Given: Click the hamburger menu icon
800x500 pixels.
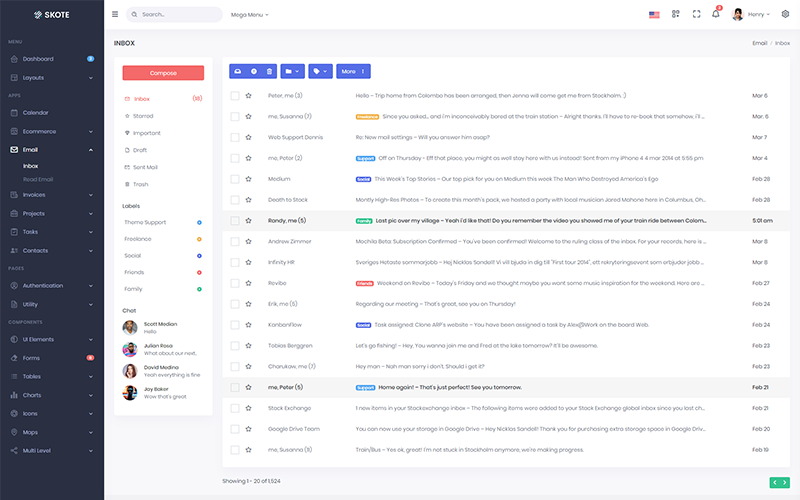Looking at the screenshot, I should (115, 14).
